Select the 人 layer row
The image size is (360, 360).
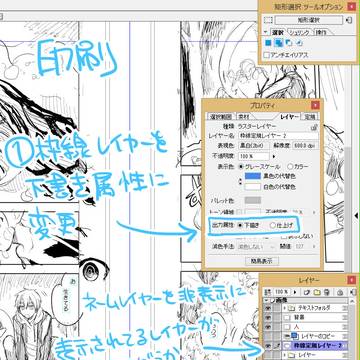[315, 326]
